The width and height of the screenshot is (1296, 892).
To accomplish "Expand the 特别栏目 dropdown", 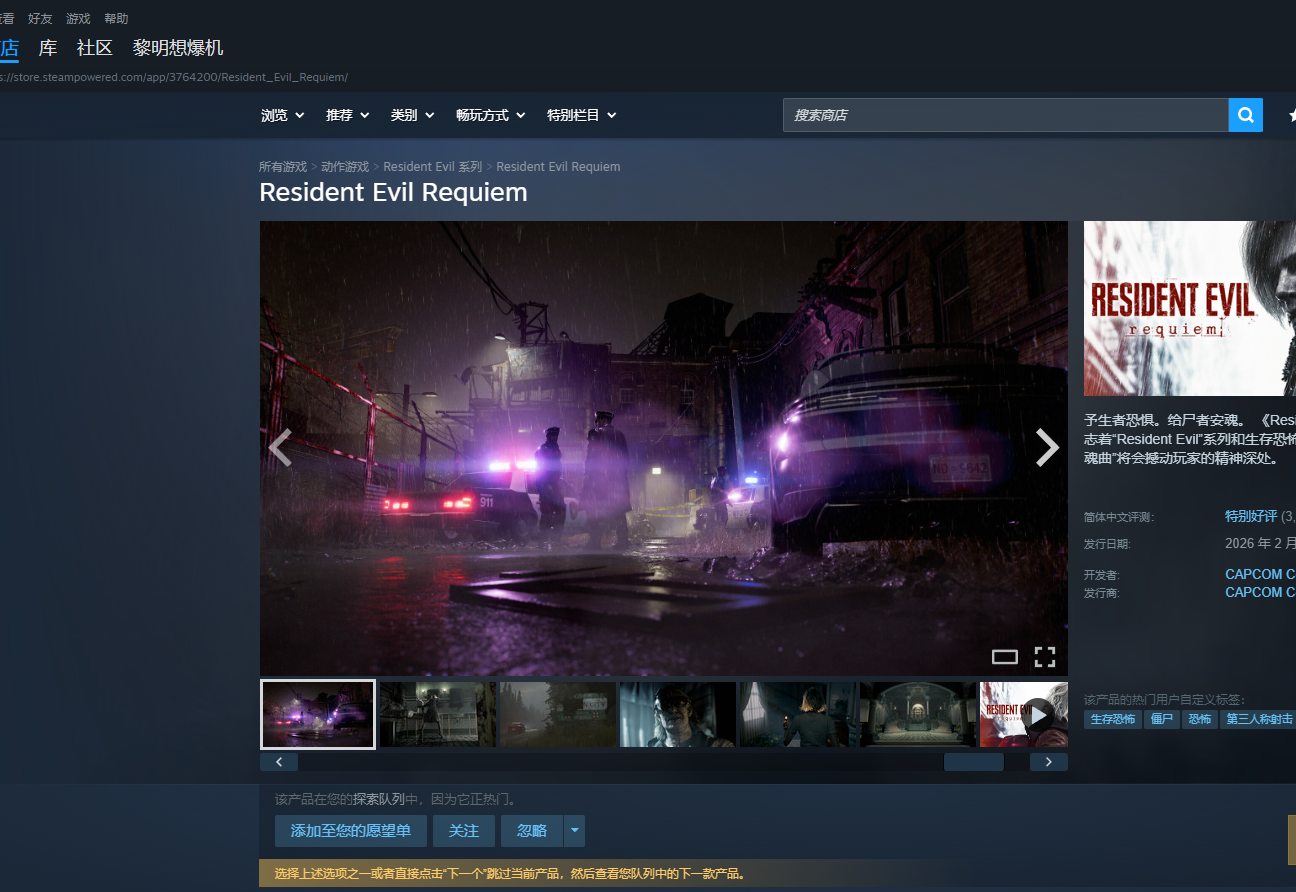I will [581, 115].
